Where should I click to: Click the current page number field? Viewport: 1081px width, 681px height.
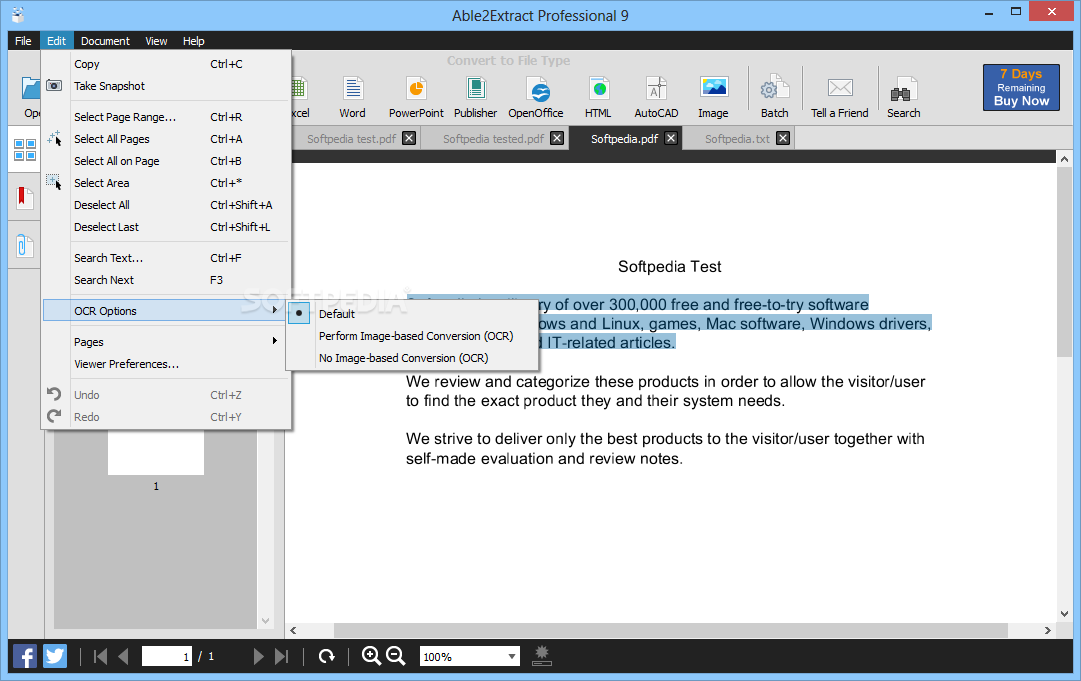[x=167, y=656]
